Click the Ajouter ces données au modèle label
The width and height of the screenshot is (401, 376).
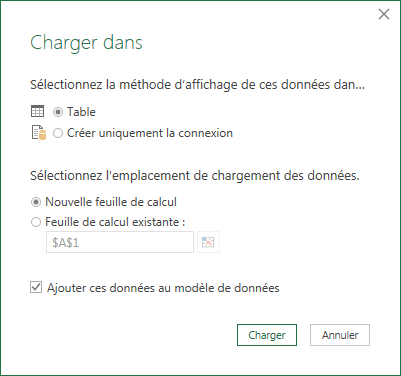click(x=163, y=288)
